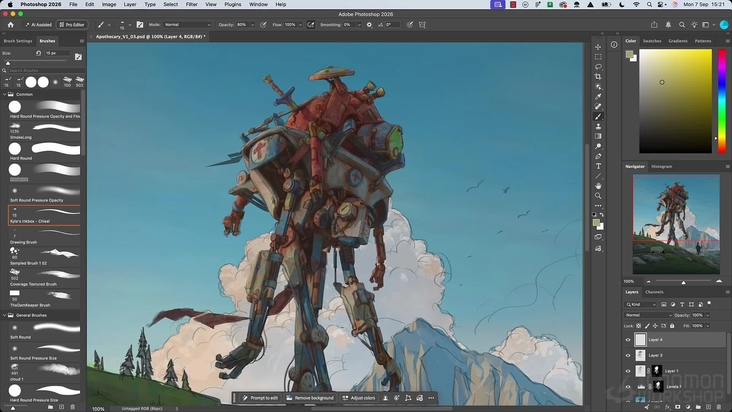Delete layer with trash icon
This screenshot has width=732, height=412.
[719, 407]
